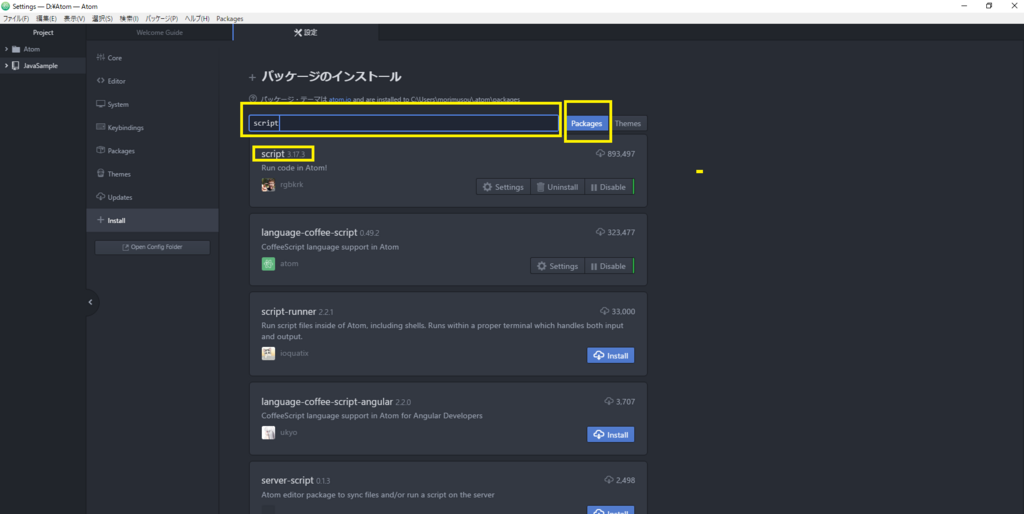The width and height of the screenshot is (1024, 514).
Task: Select the Atom folder in tree
Action: 31,49
